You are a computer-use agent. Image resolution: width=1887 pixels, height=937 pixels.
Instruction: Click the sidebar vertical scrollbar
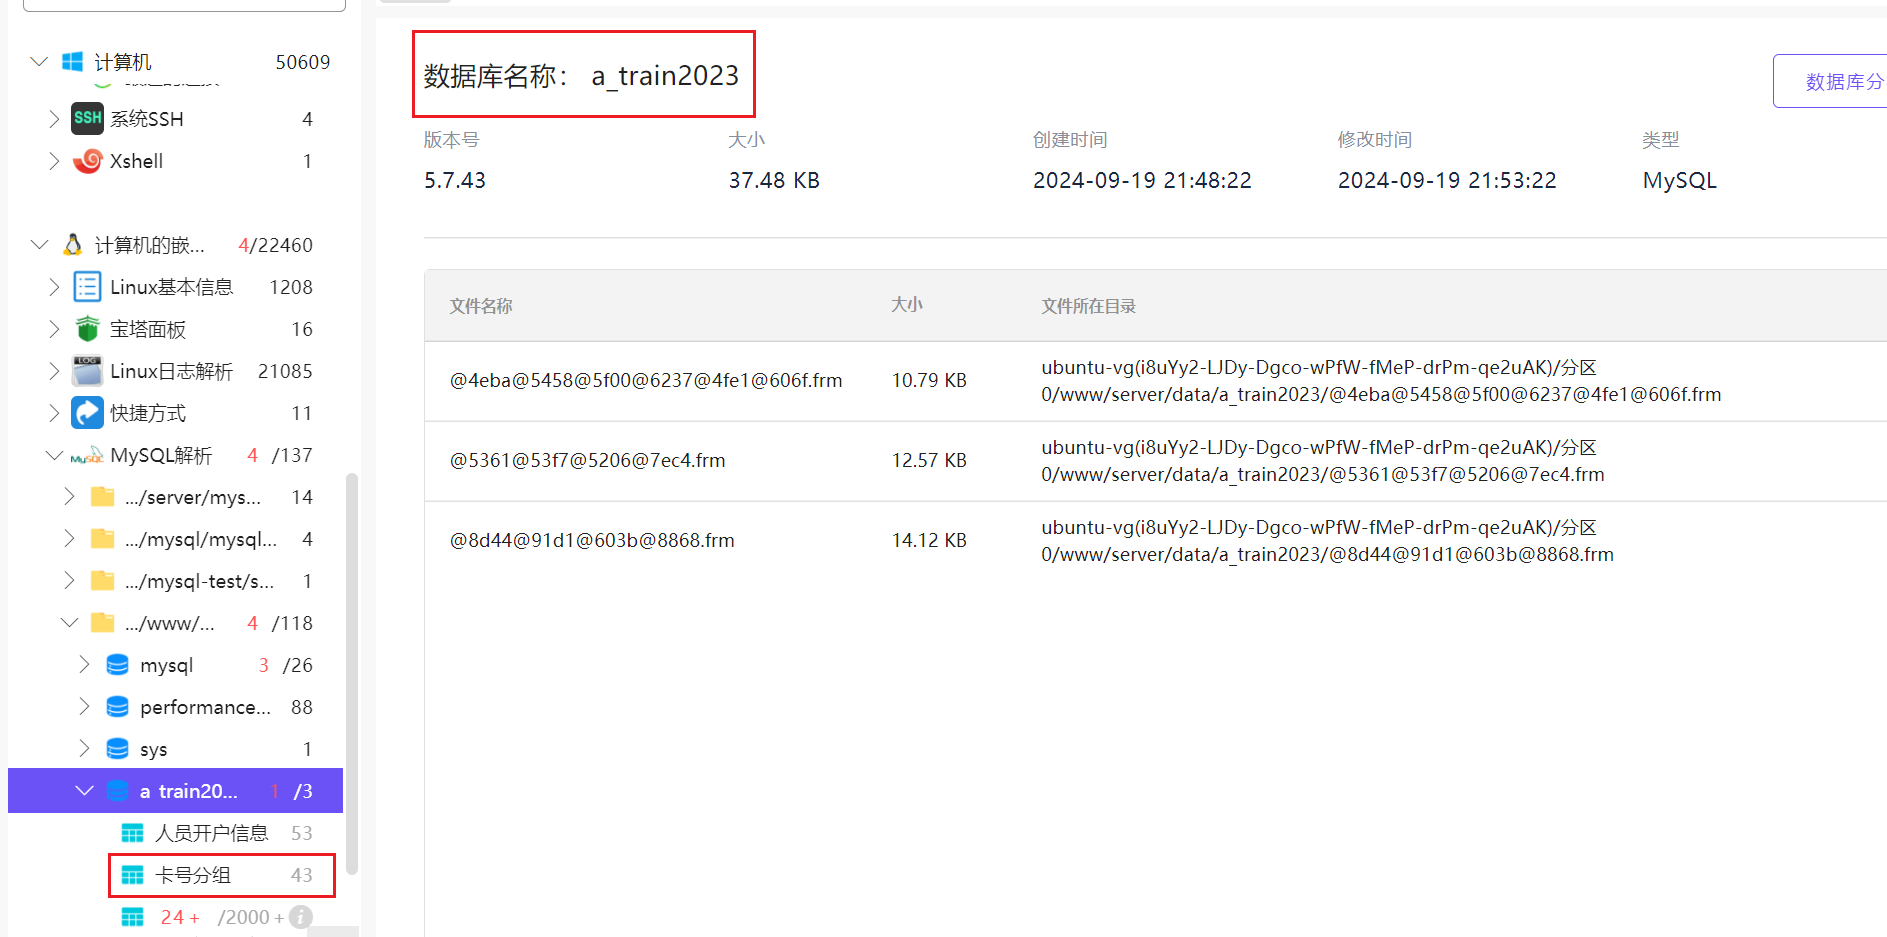pos(351,670)
